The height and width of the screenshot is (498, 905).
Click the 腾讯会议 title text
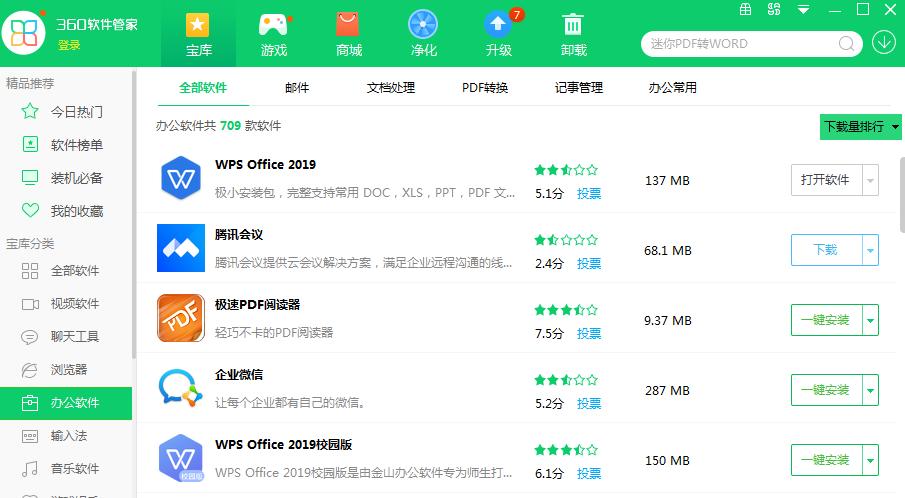pos(239,235)
